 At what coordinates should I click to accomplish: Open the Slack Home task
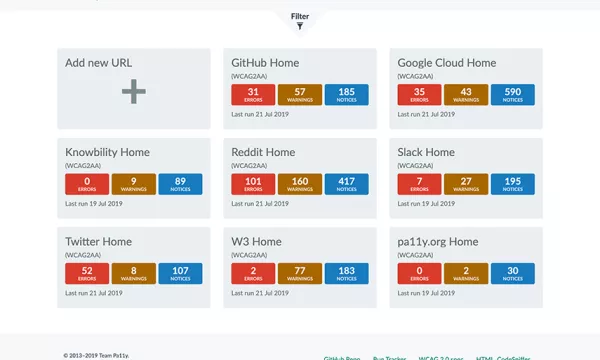426,152
